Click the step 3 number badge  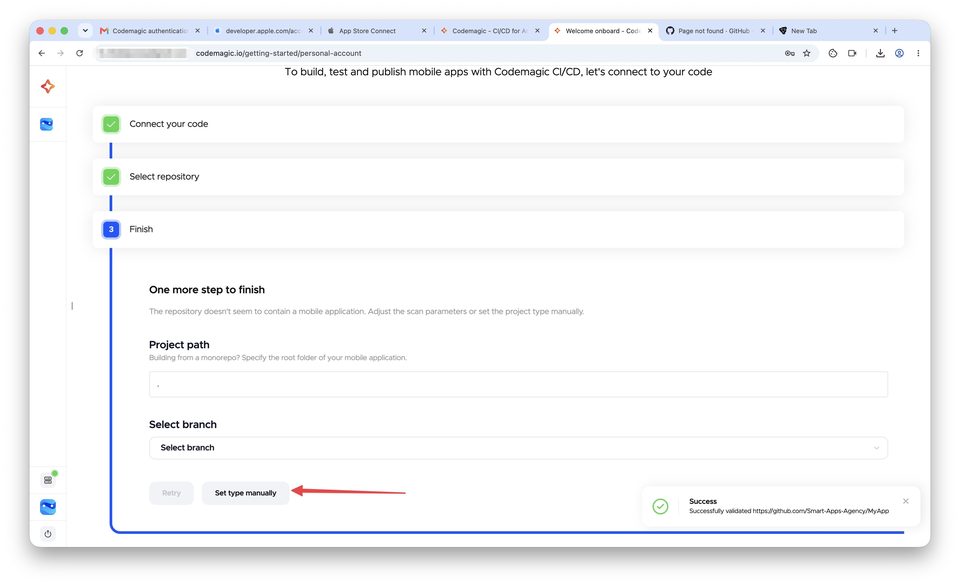pyautogui.click(x=111, y=229)
